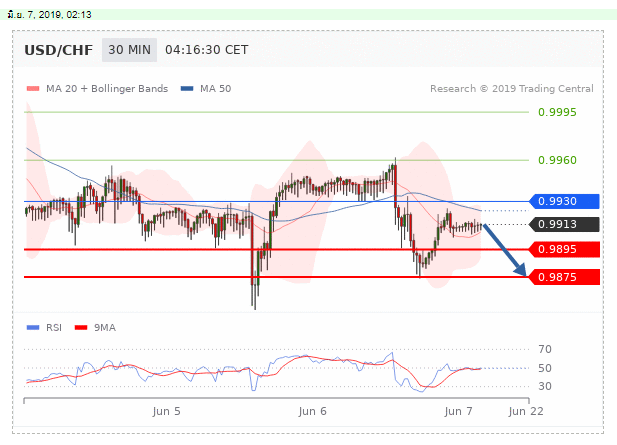
Task: Click the 0.9960 resistance level label
Action: 557,160
